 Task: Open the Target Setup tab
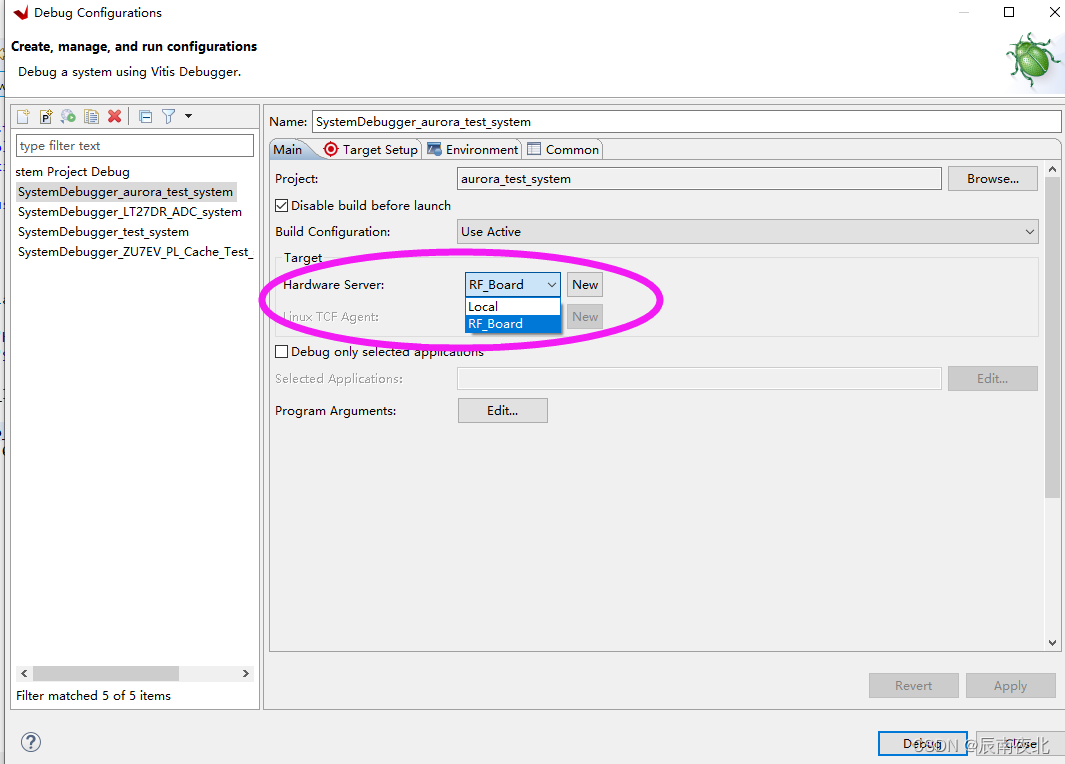coord(371,149)
